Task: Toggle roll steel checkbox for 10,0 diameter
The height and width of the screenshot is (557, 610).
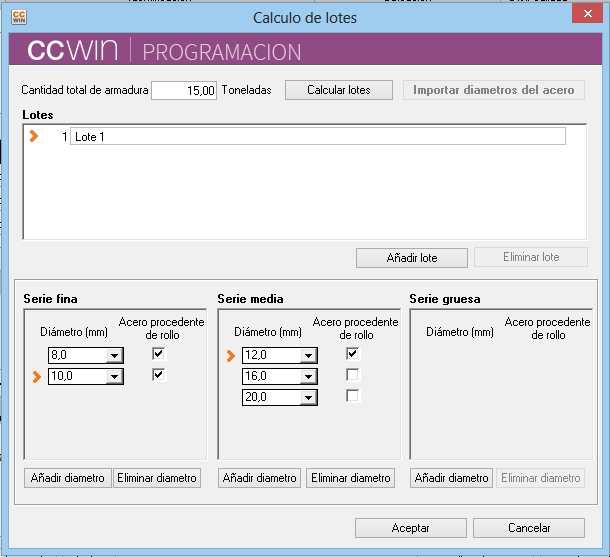Action: point(158,375)
